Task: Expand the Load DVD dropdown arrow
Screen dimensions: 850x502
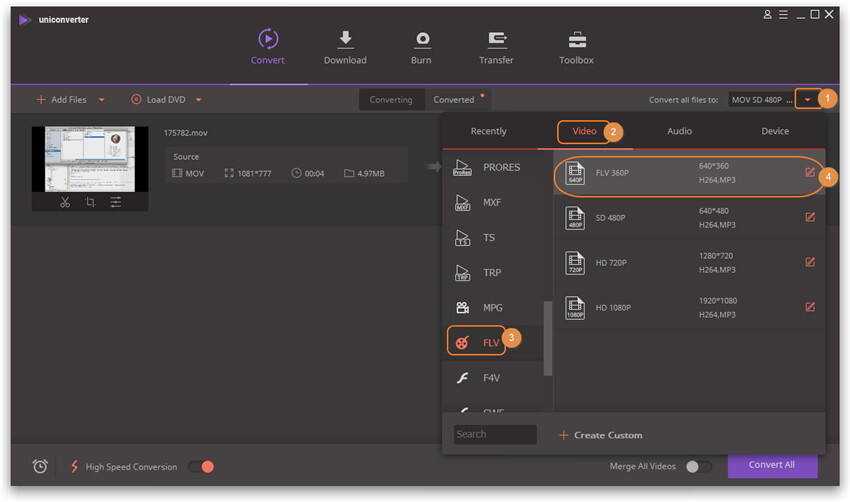Action: point(199,100)
